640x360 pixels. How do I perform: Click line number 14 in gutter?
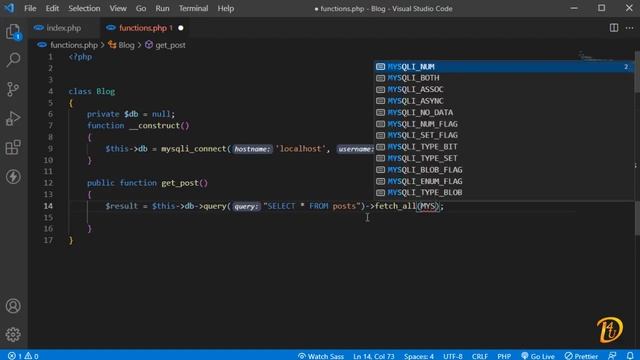click(48, 206)
